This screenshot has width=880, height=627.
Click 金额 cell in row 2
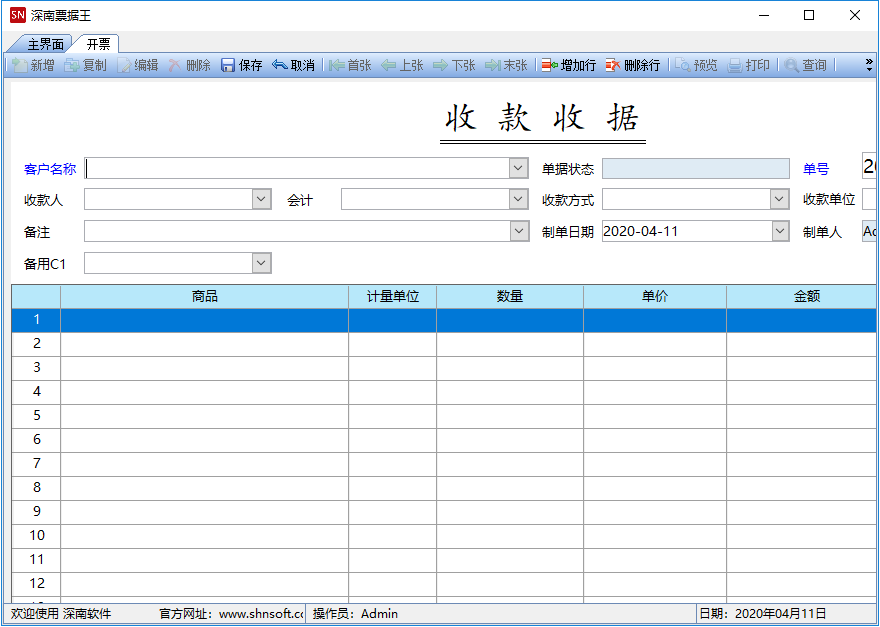tap(801, 344)
